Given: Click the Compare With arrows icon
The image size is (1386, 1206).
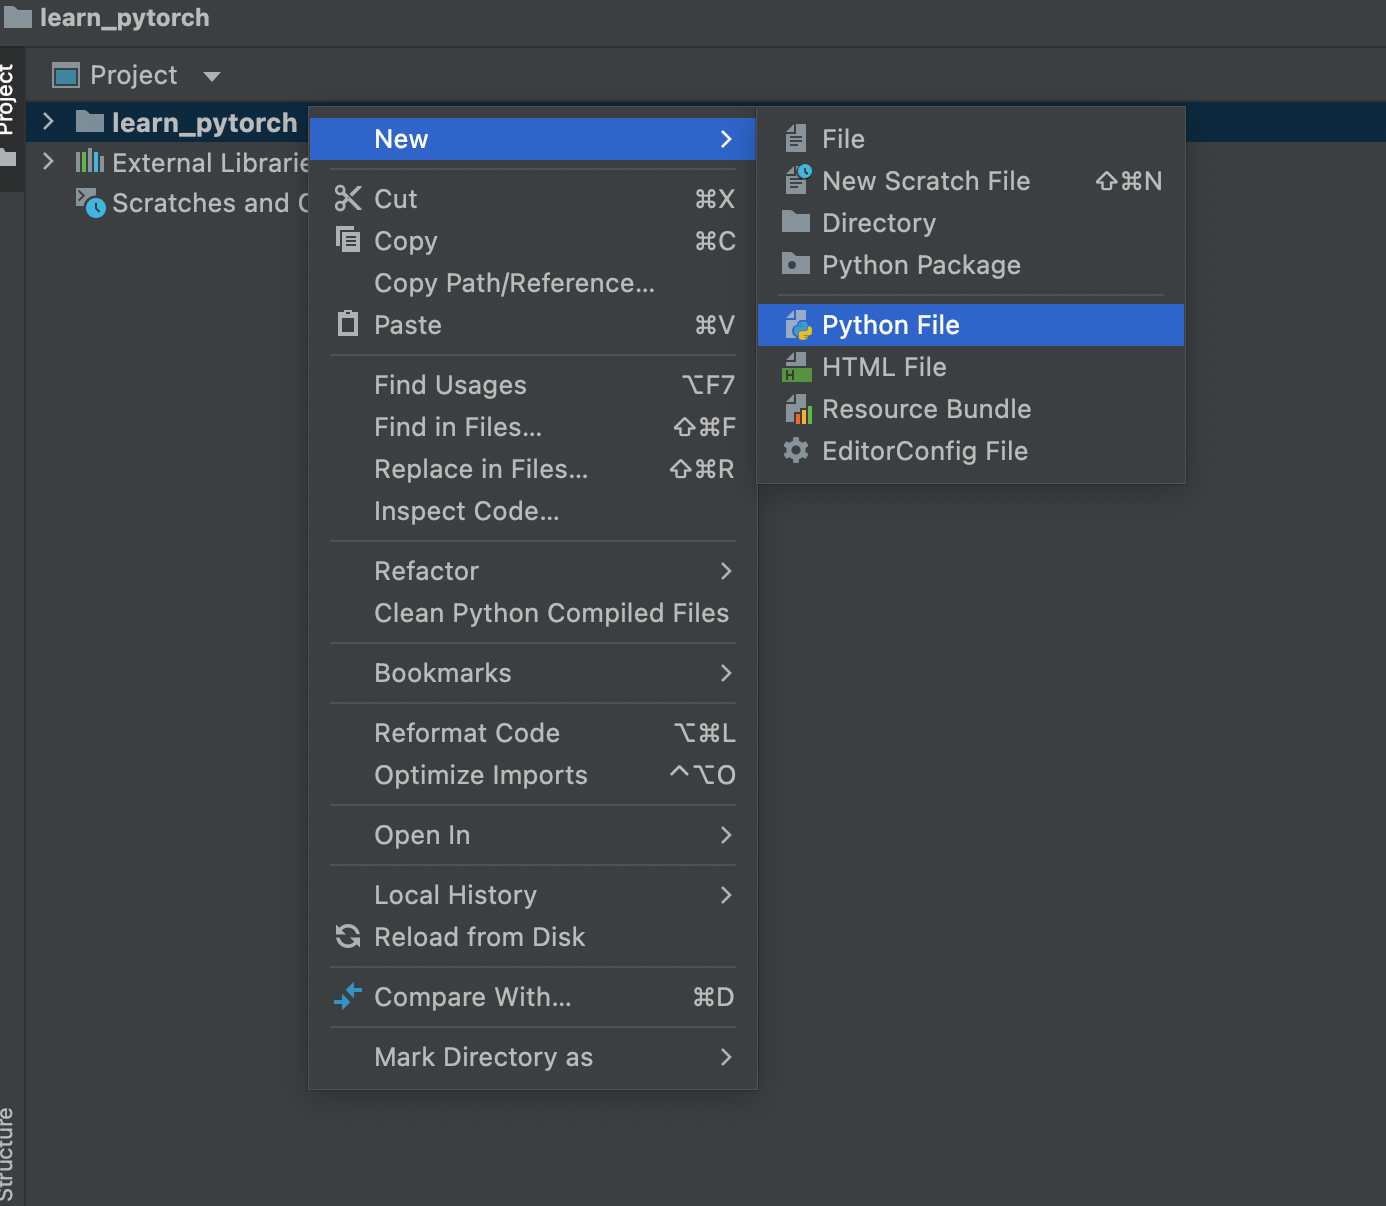Looking at the screenshot, I should (348, 997).
